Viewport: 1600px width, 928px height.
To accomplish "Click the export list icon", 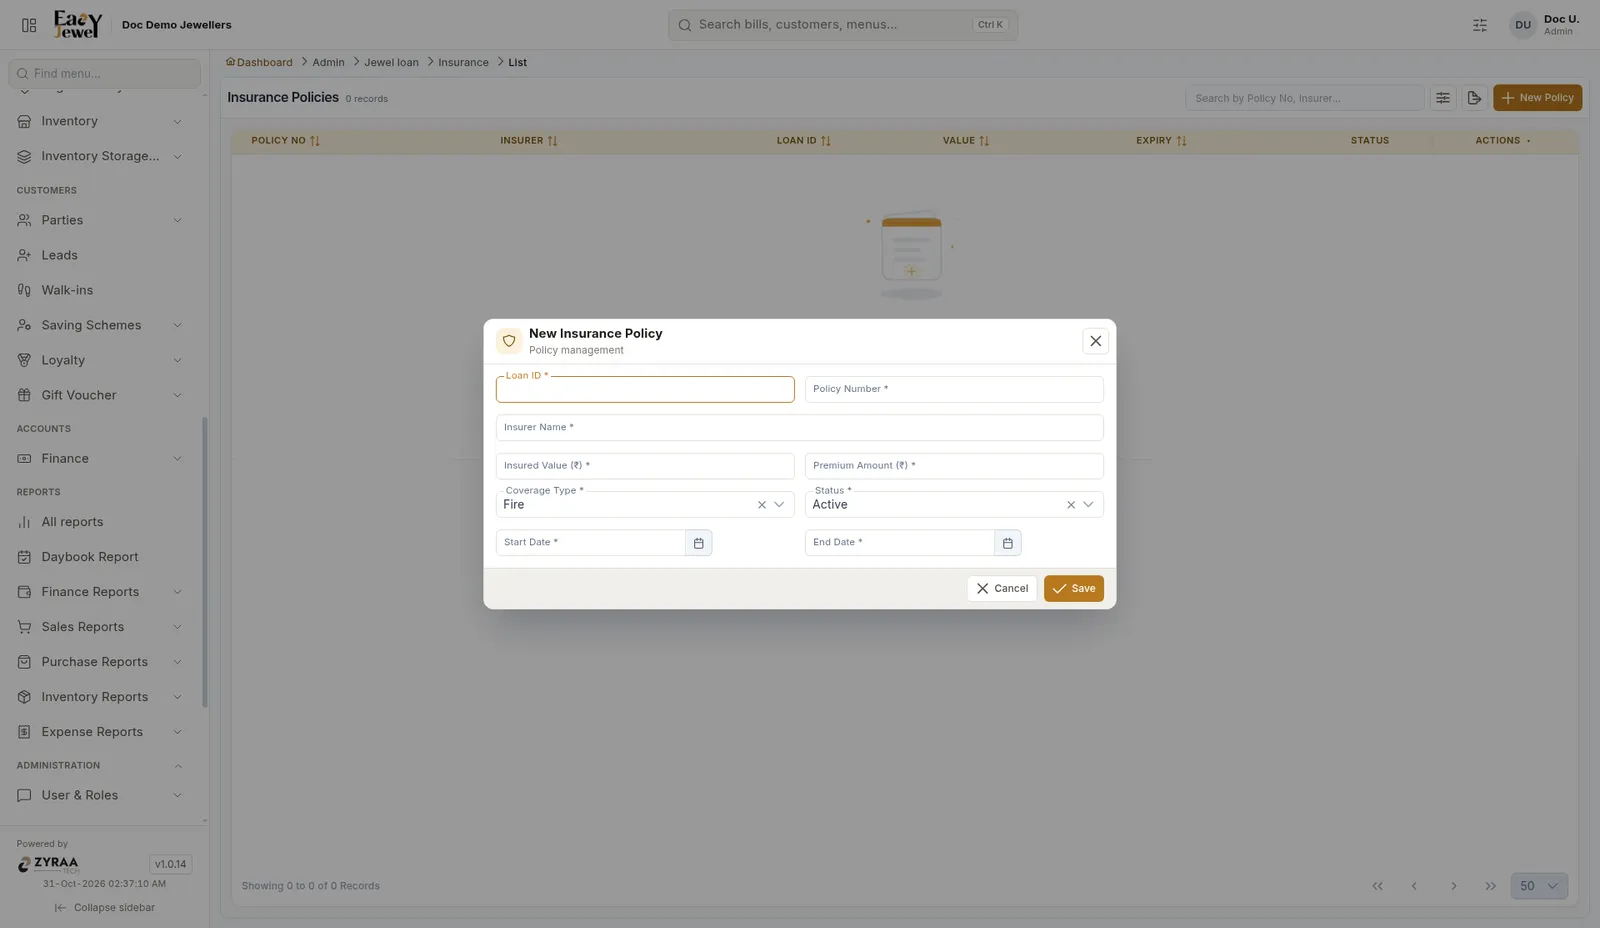I will (1474, 98).
